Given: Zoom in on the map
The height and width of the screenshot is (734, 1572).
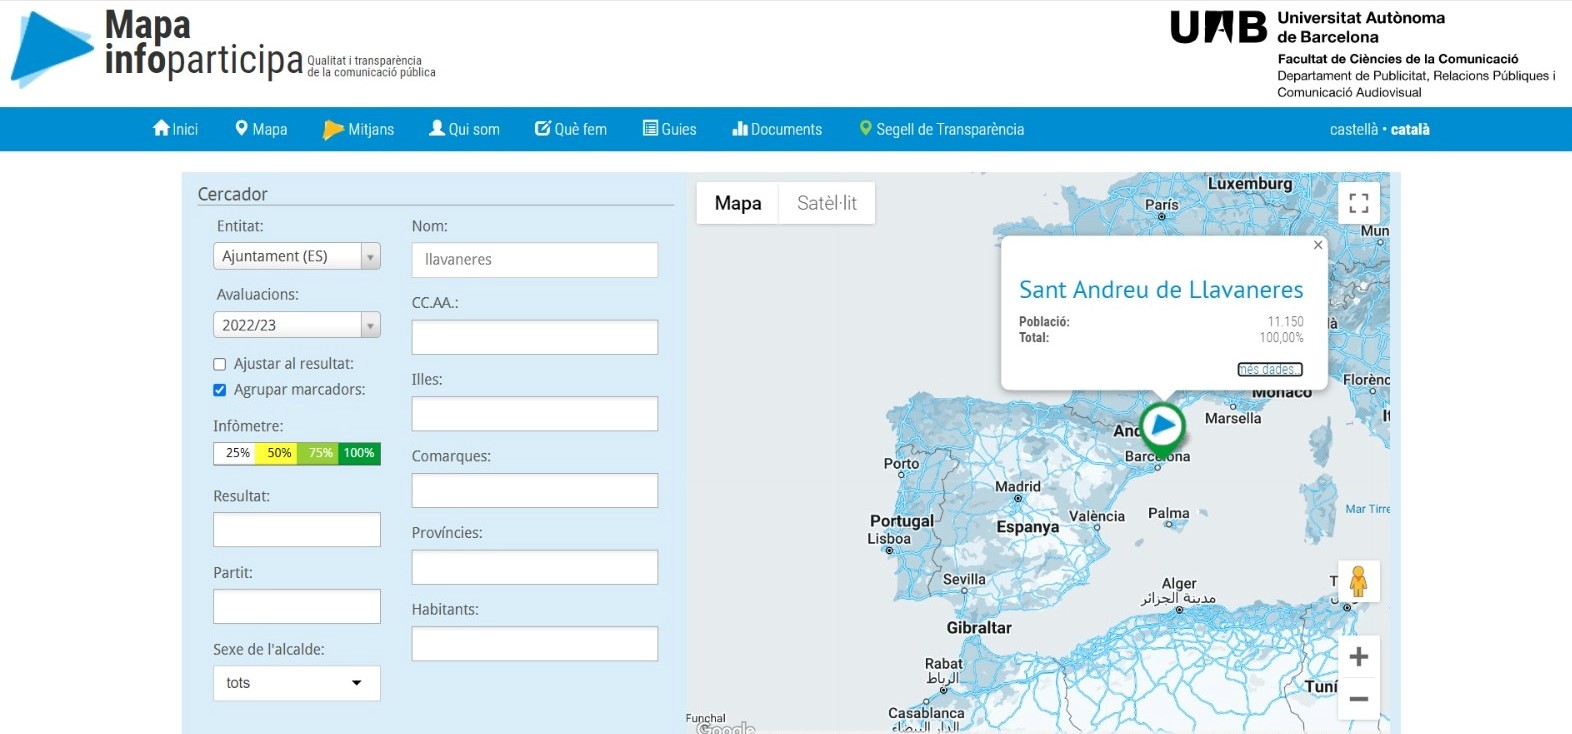Looking at the screenshot, I should click(x=1358, y=657).
